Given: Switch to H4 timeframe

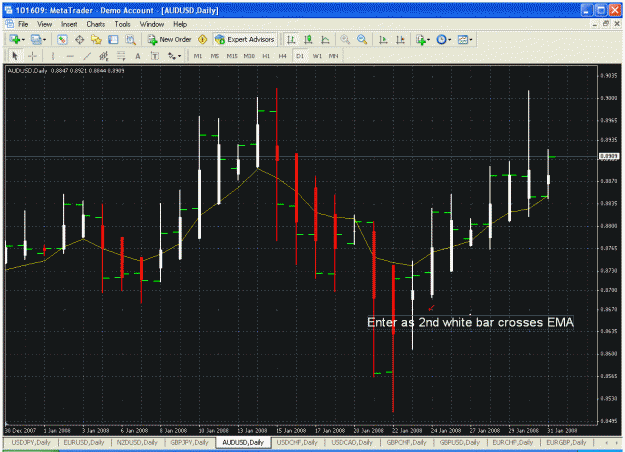Looking at the screenshot, I should tap(283, 56).
